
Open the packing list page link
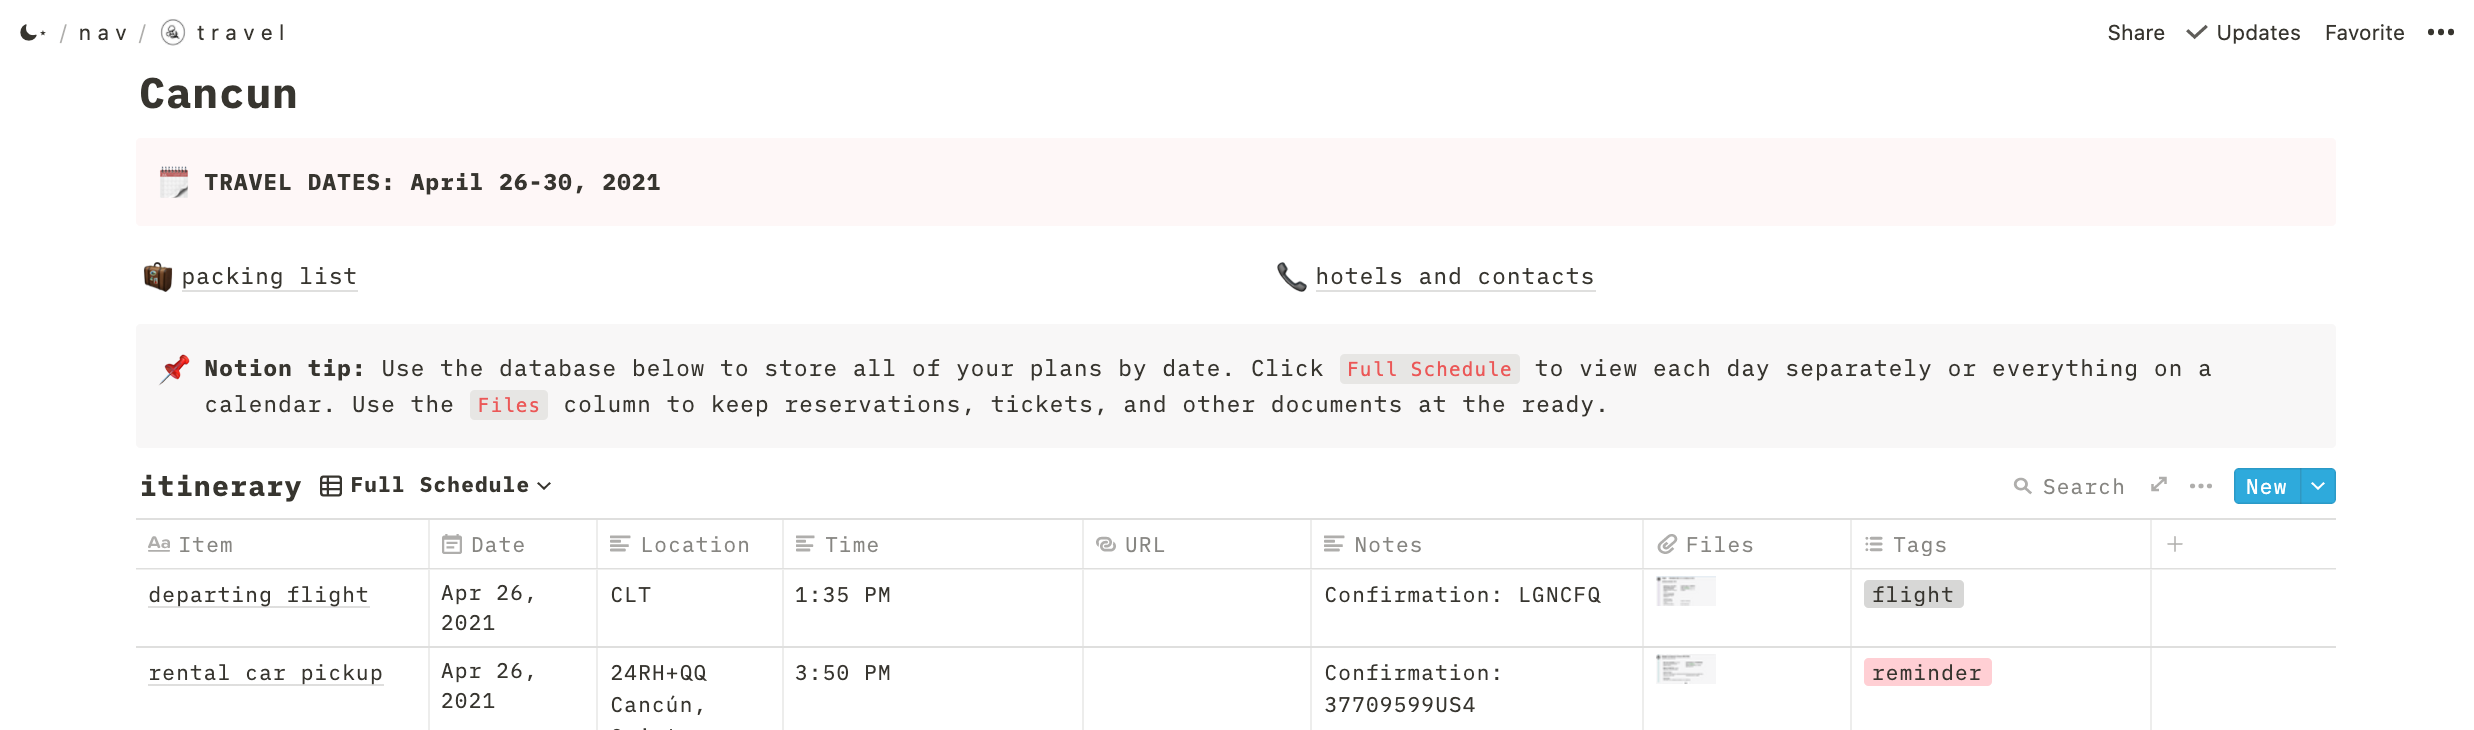click(x=269, y=276)
